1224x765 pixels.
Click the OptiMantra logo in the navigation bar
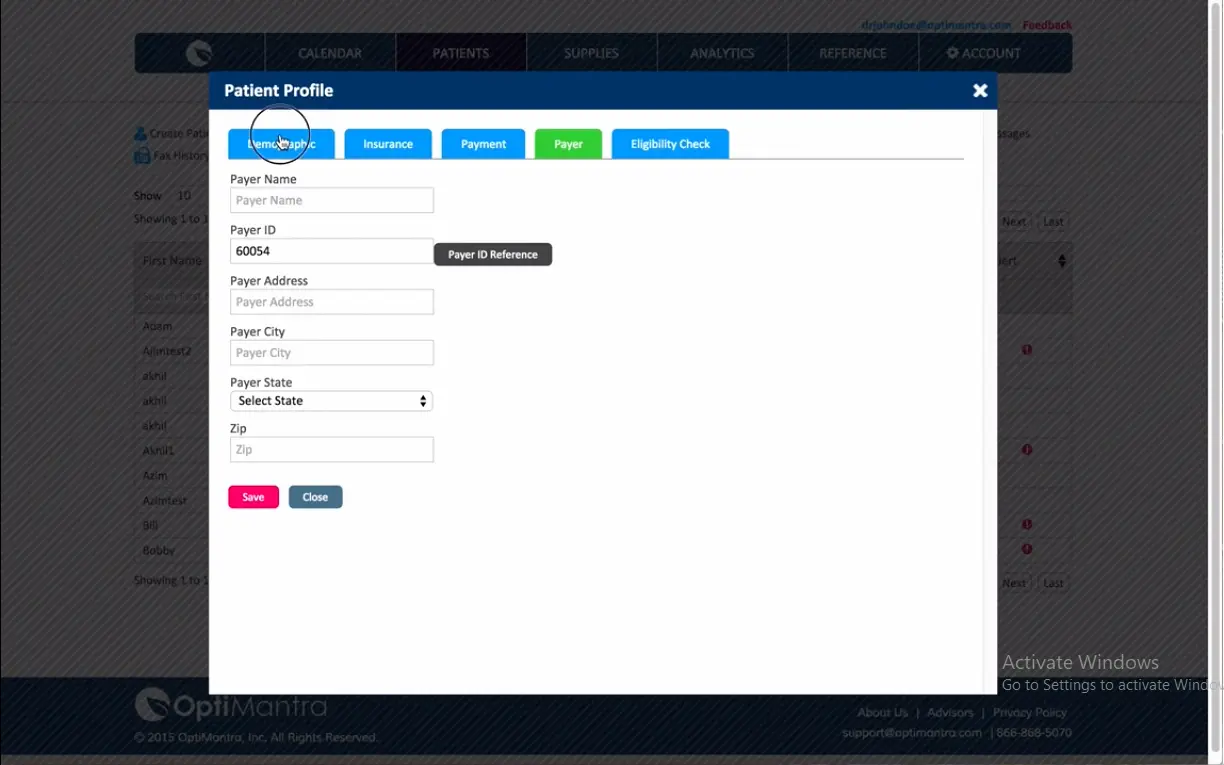click(198, 52)
